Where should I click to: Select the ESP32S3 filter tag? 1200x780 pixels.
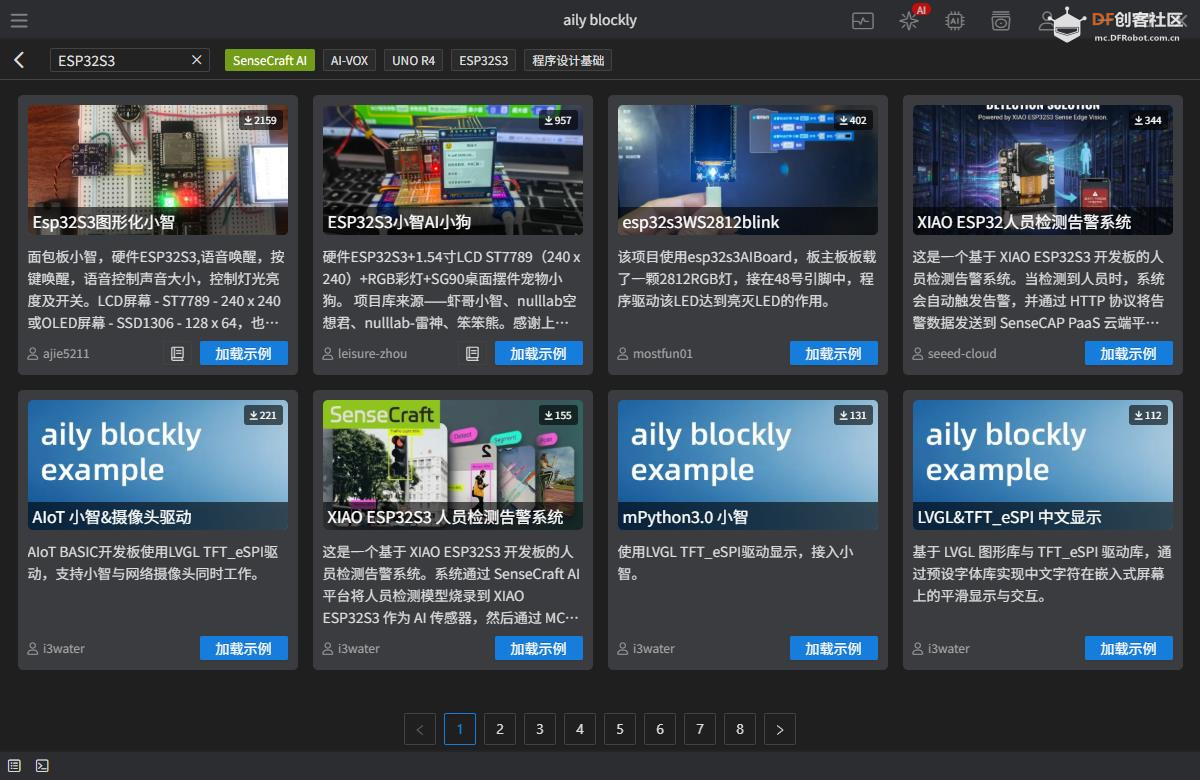click(484, 60)
